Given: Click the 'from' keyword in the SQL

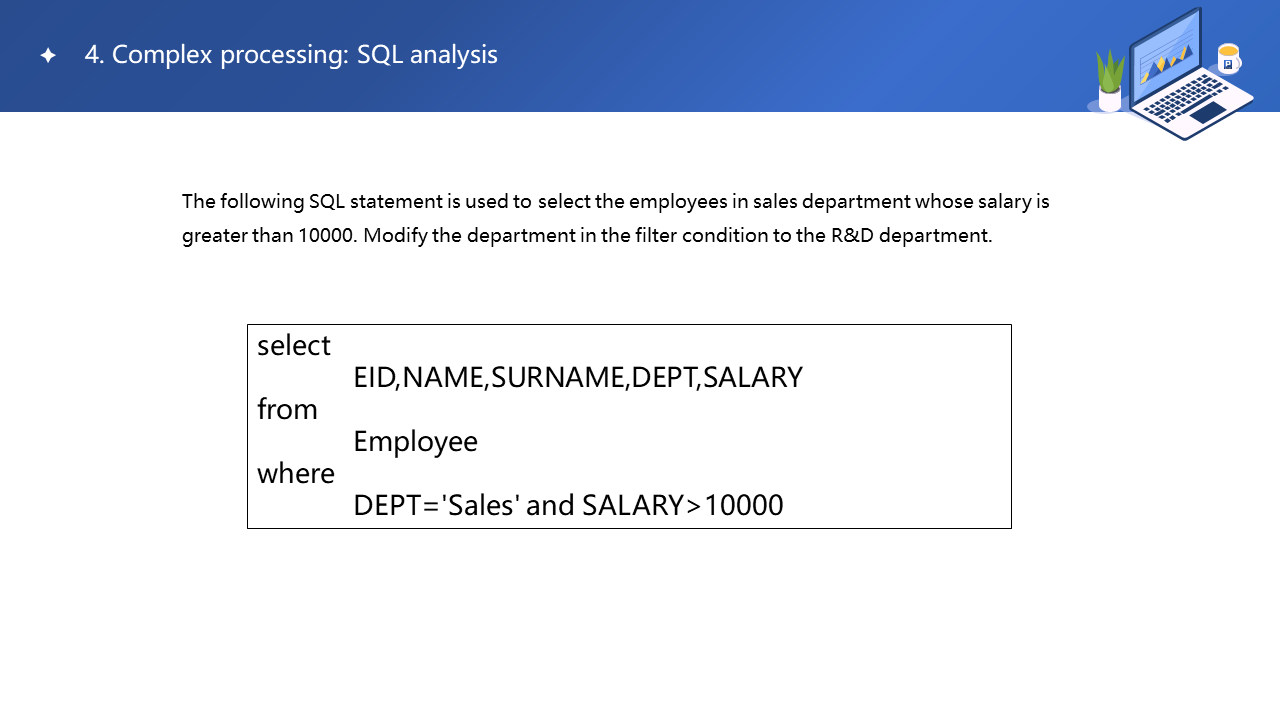Looking at the screenshot, I should (x=287, y=410).
